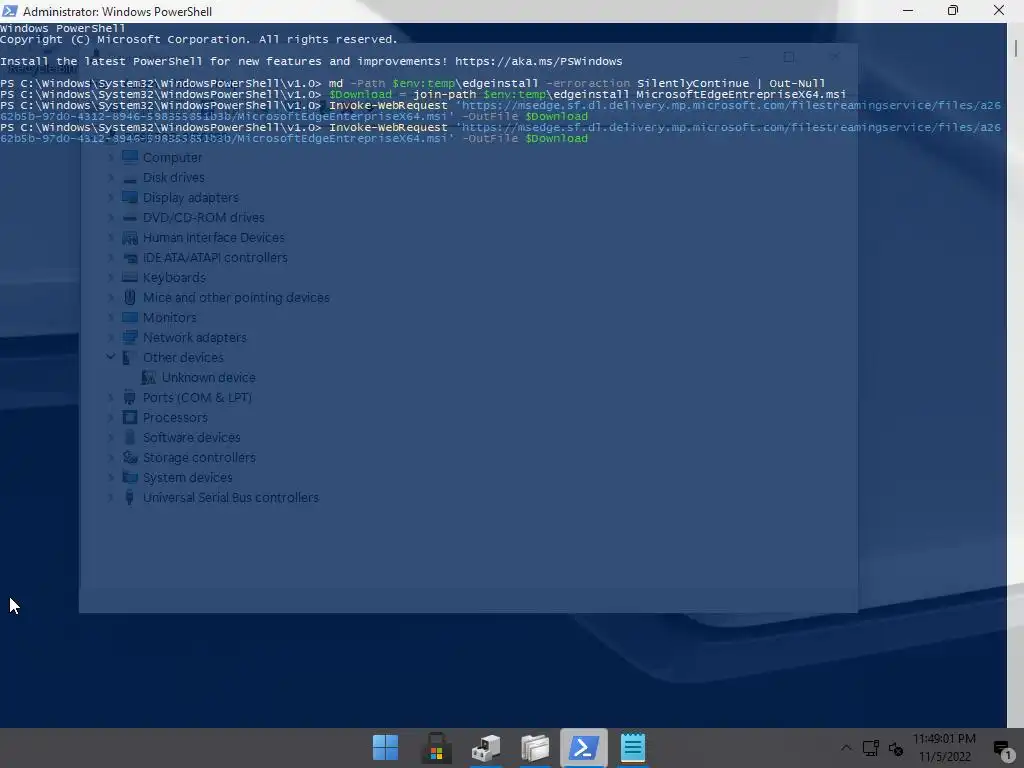The image size is (1024, 768).
Task: Click 'Storage controllers' label in Device Manager
Action: [x=199, y=458]
